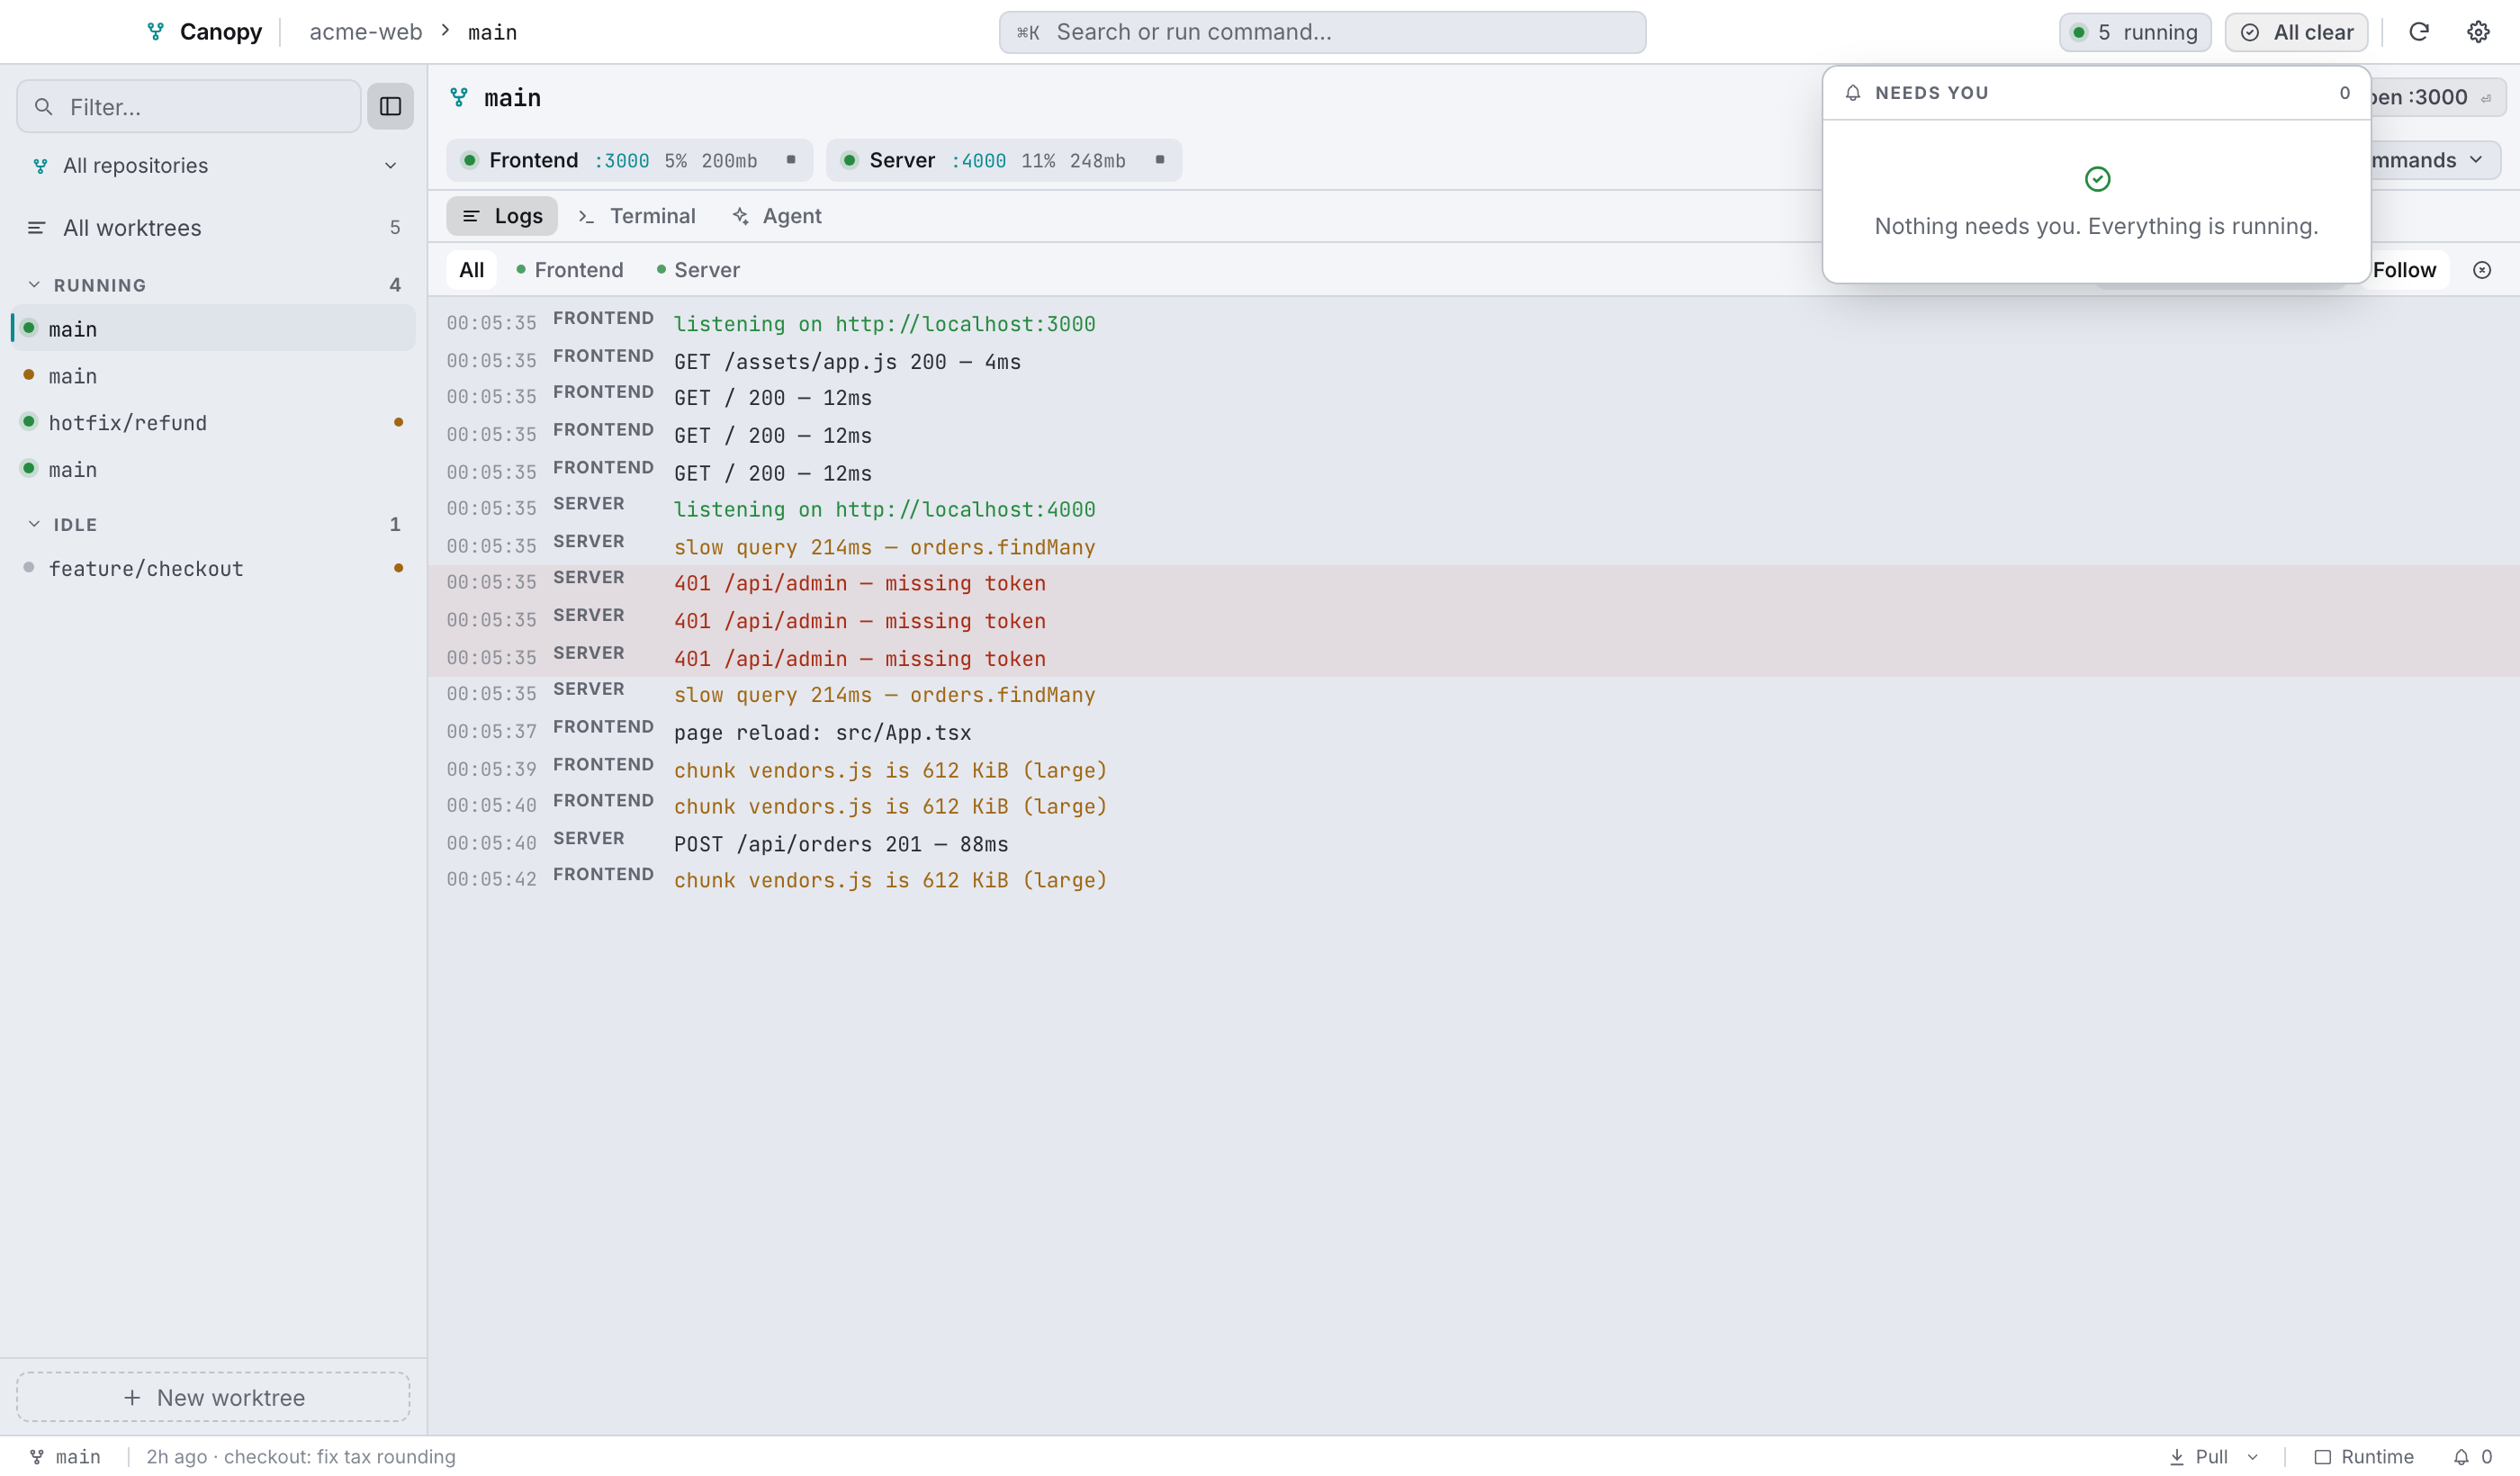Click orange dot on feature/checkout row
The height and width of the screenshot is (1476, 2520).
click(x=398, y=568)
